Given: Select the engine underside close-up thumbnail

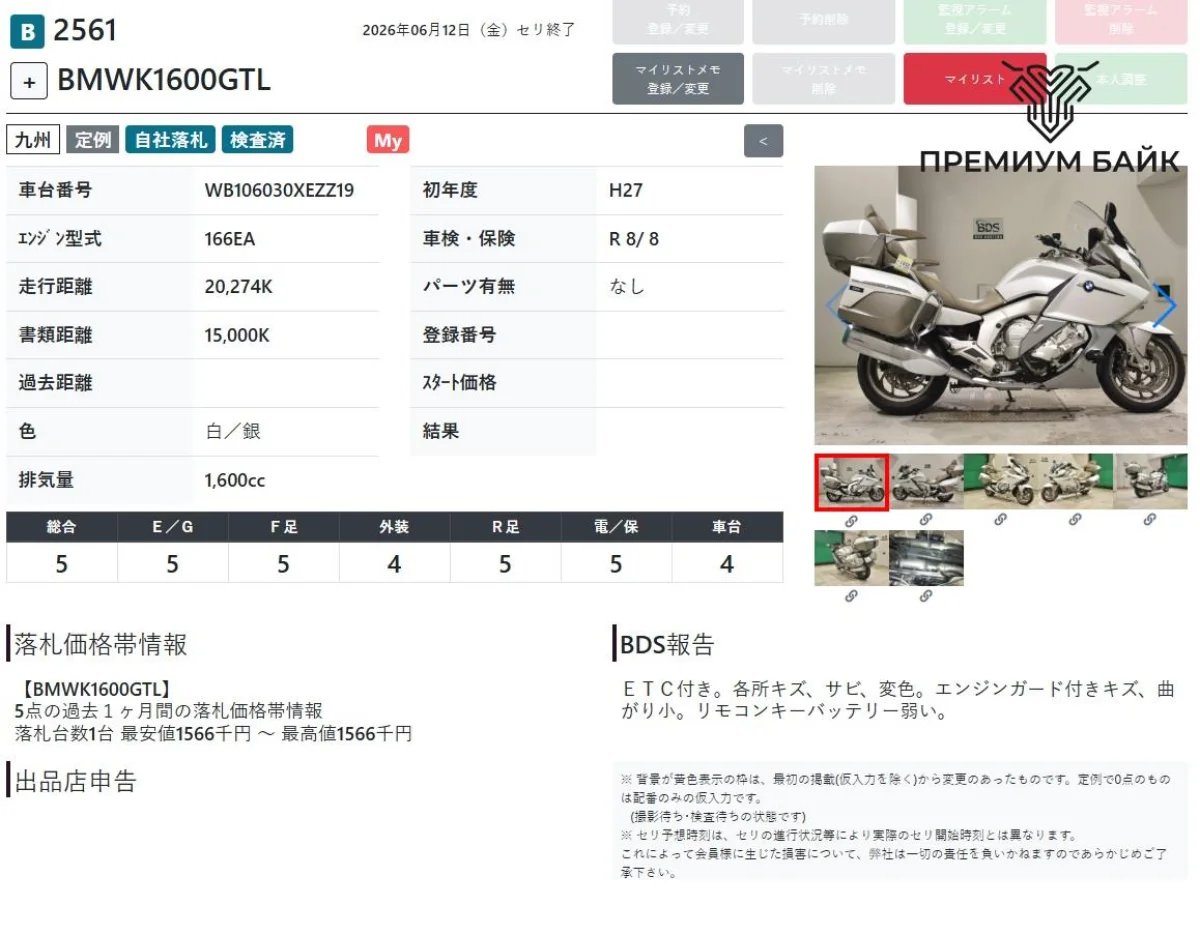Looking at the screenshot, I should tap(926, 558).
